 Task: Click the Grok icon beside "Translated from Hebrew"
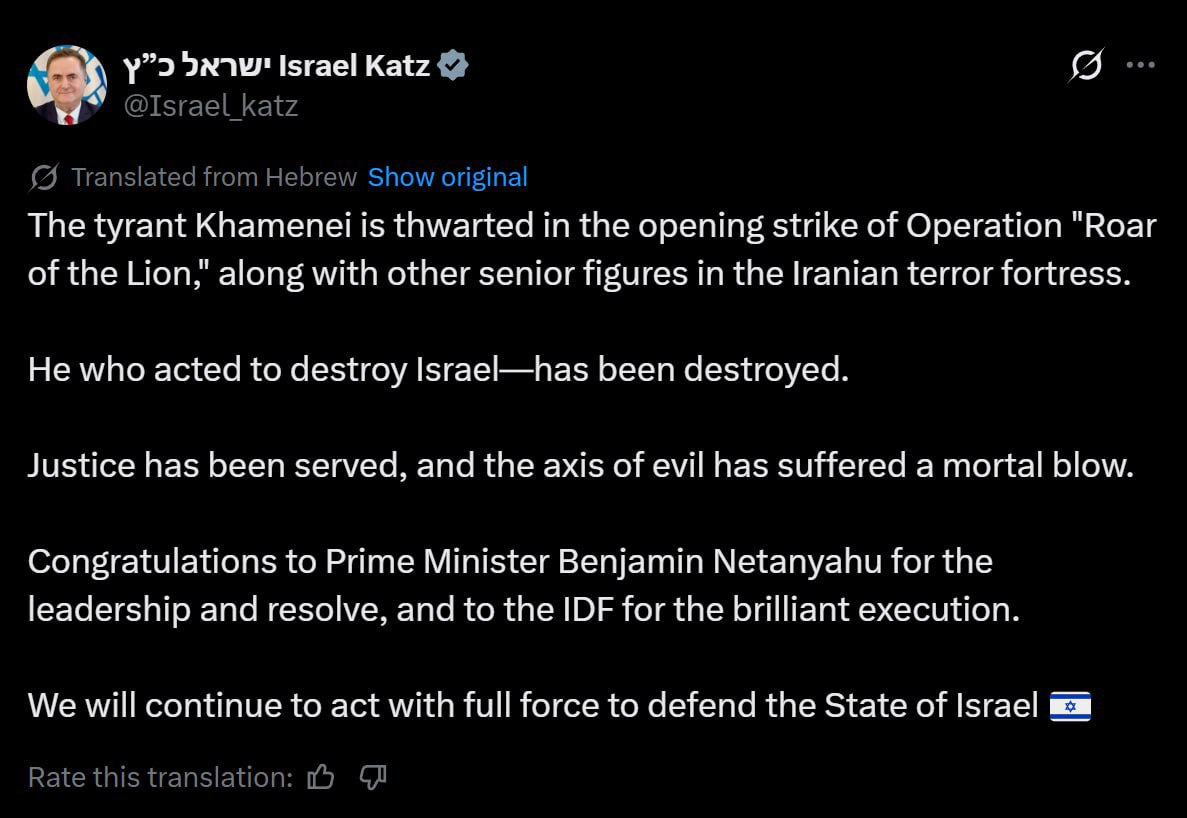coord(44,178)
